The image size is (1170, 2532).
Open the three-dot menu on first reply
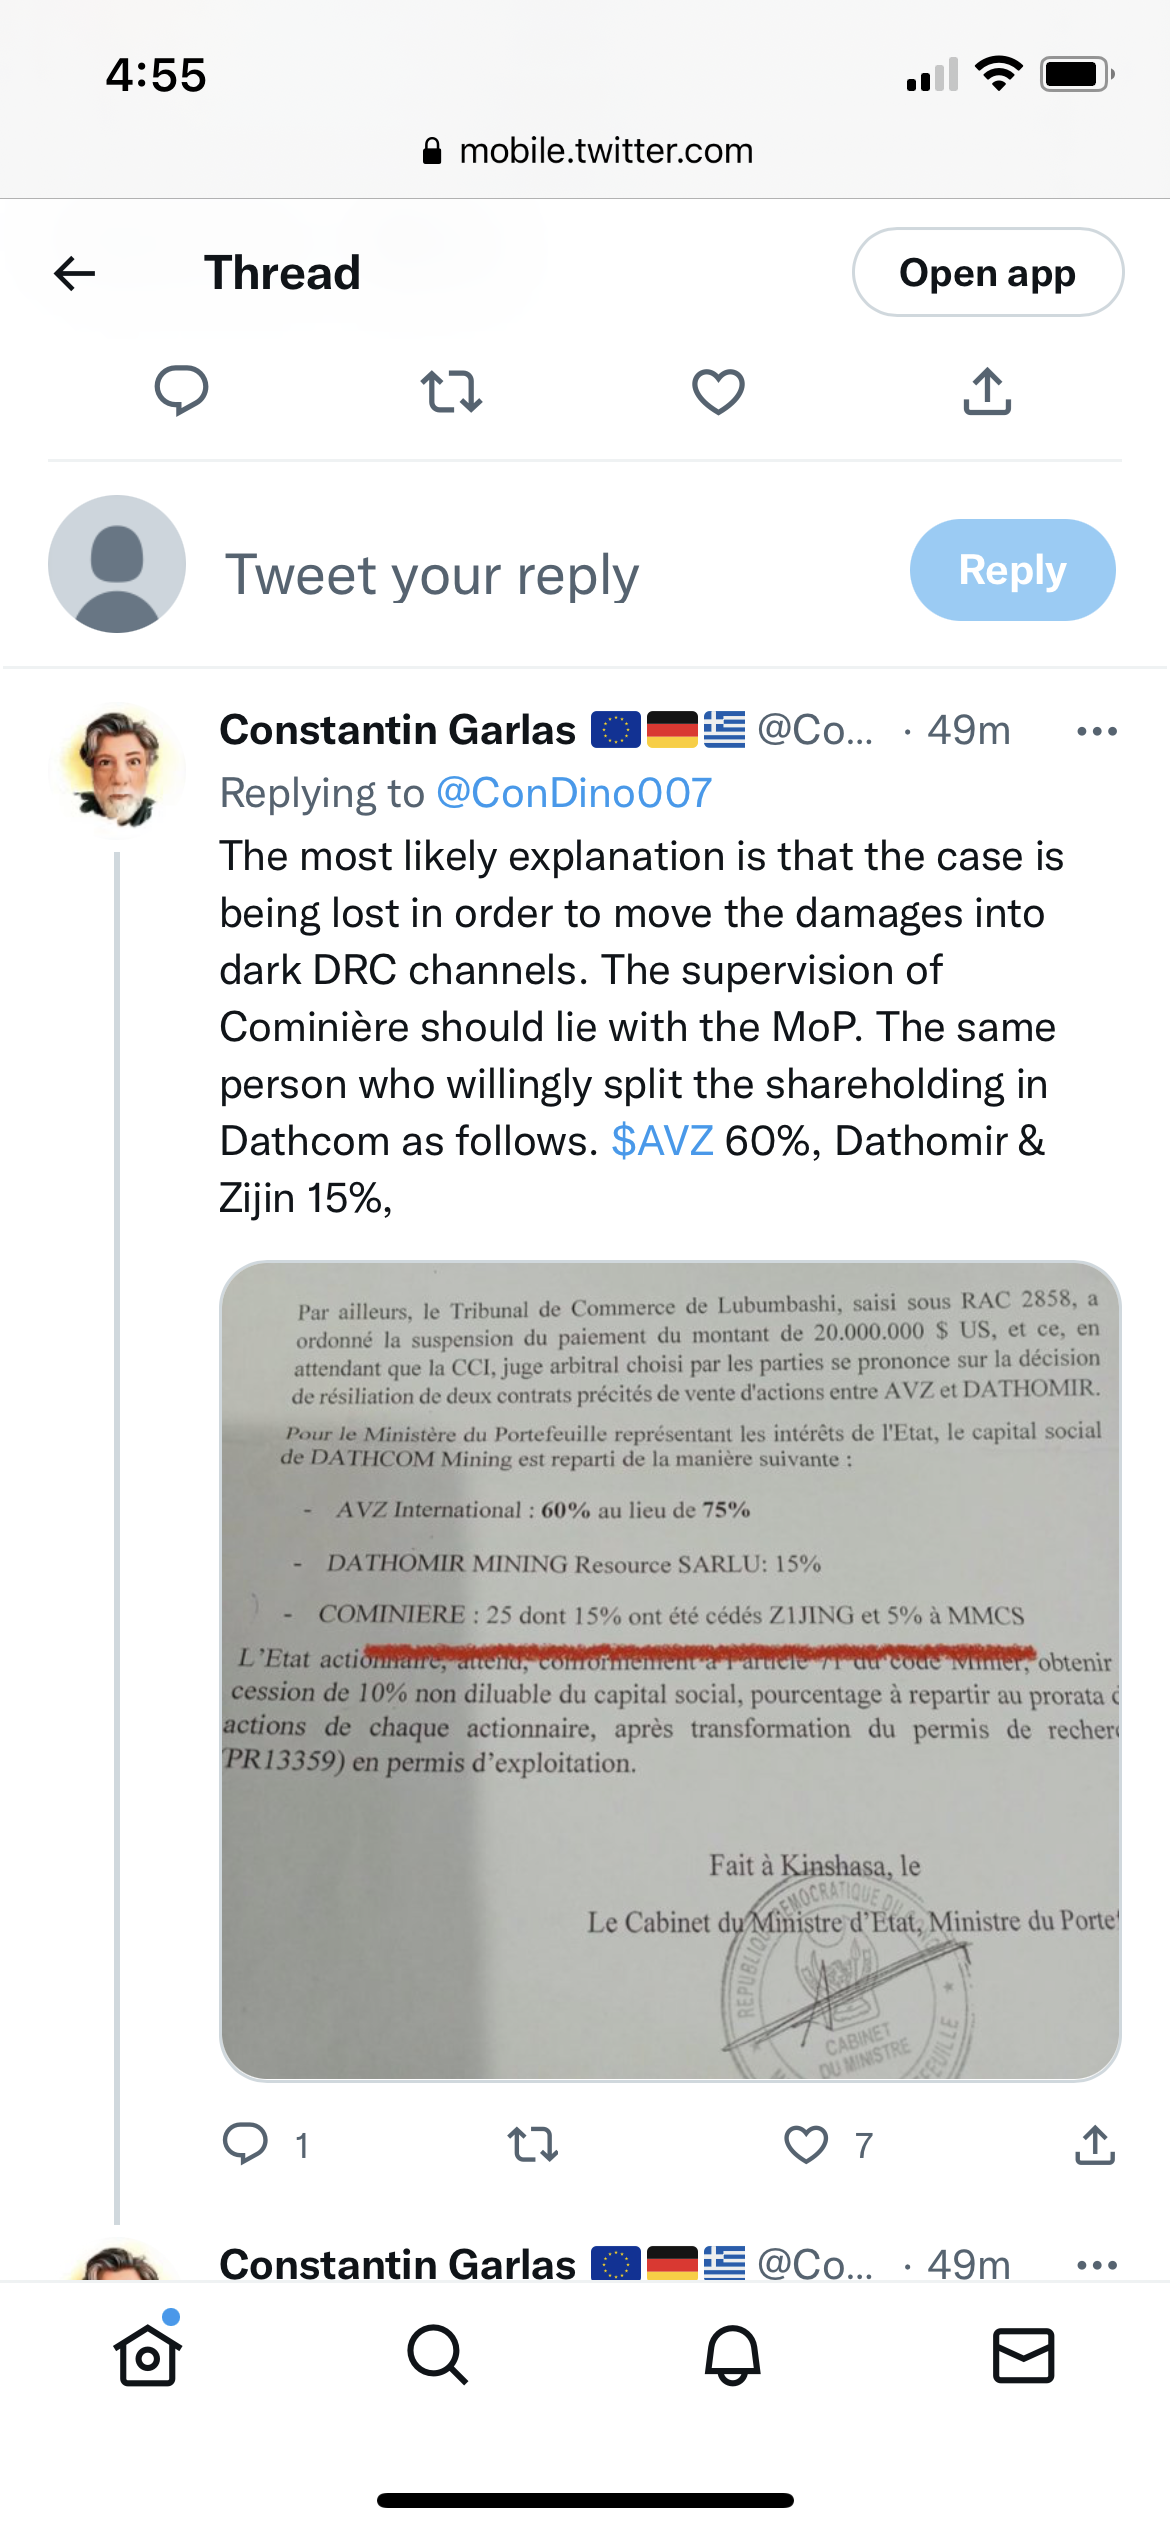[x=1096, y=731]
